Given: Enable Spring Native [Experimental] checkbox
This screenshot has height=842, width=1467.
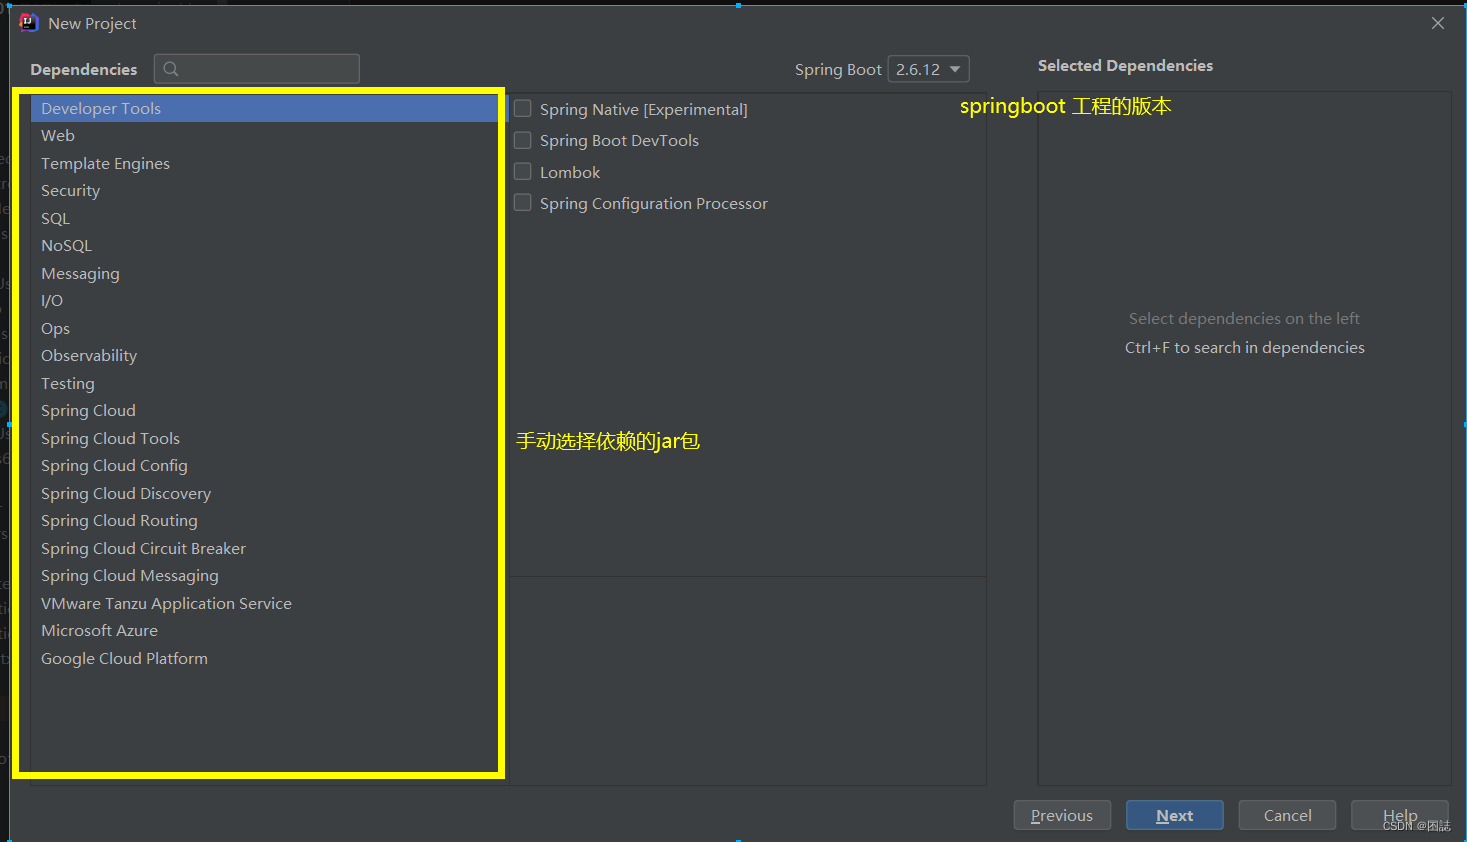Looking at the screenshot, I should (x=522, y=108).
